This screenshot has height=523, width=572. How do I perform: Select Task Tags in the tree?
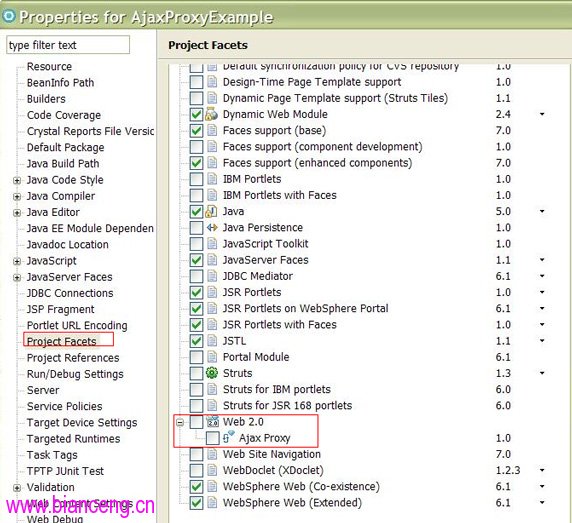pos(52,455)
